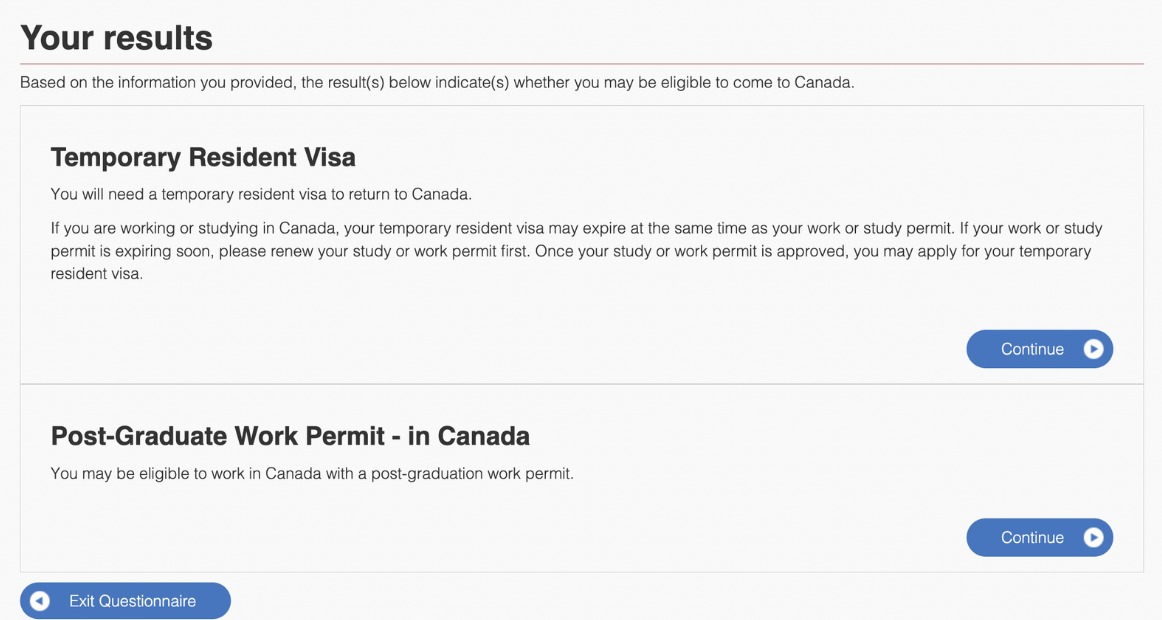The height and width of the screenshot is (620, 1162).
Task: Click the "Continue" label in the Post-Graduate Work Permit panel
Action: click(x=1032, y=537)
